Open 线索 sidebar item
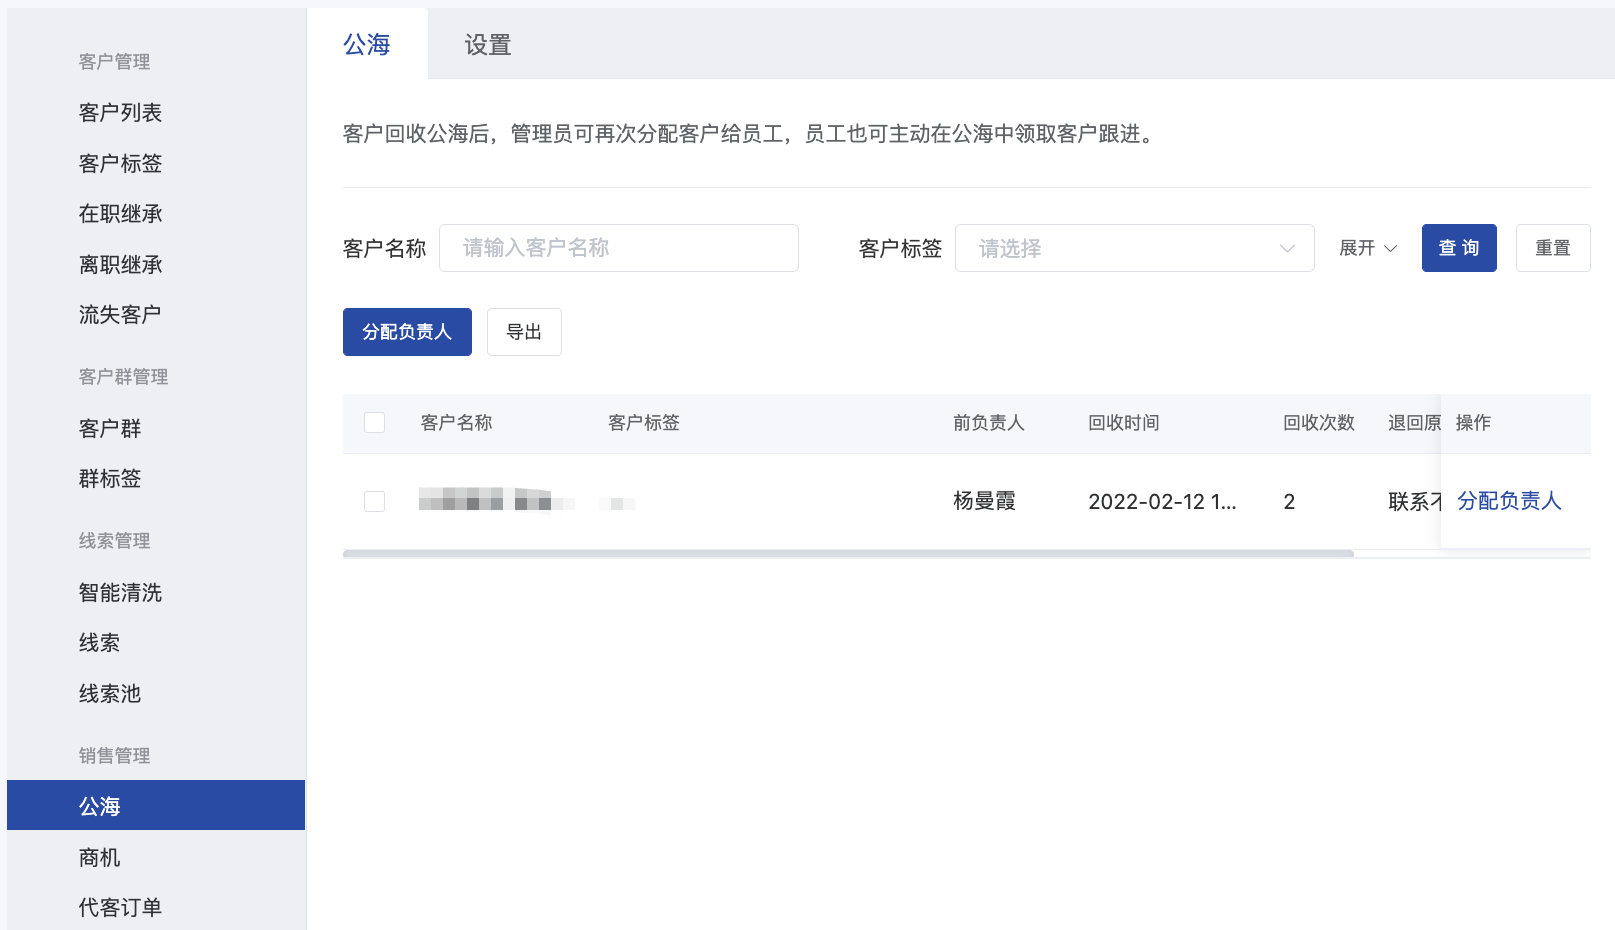The width and height of the screenshot is (1615, 930). tap(99, 643)
